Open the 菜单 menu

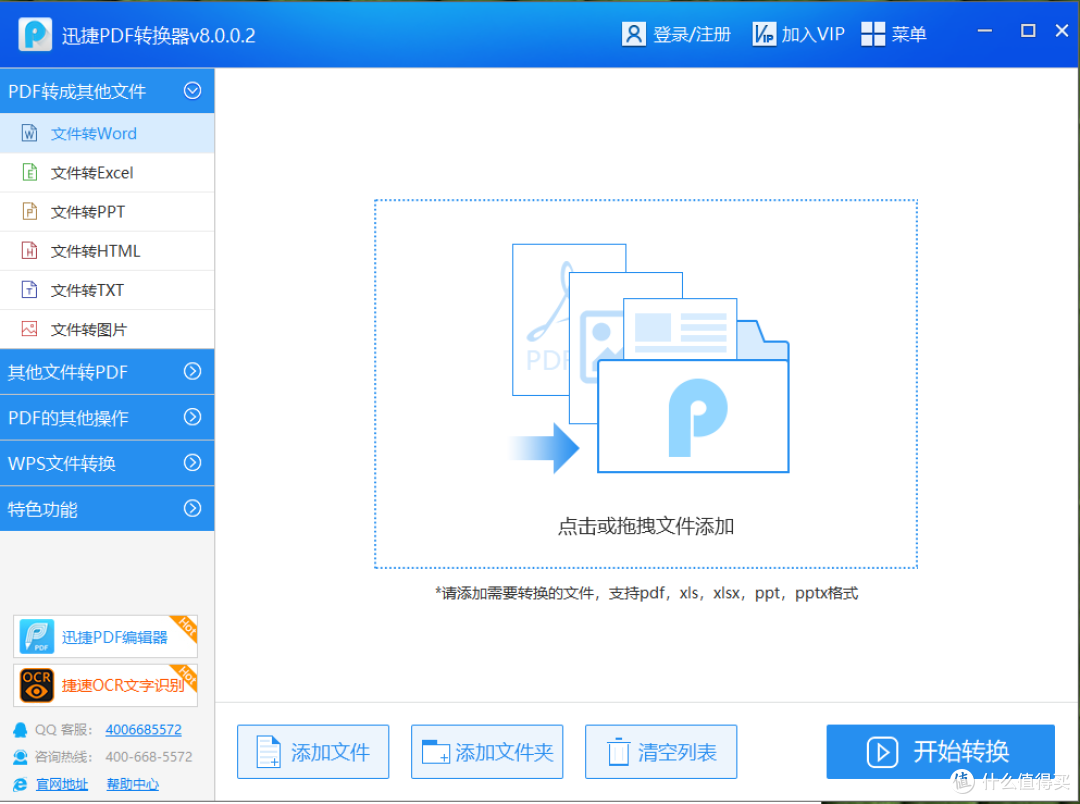(x=908, y=34)
